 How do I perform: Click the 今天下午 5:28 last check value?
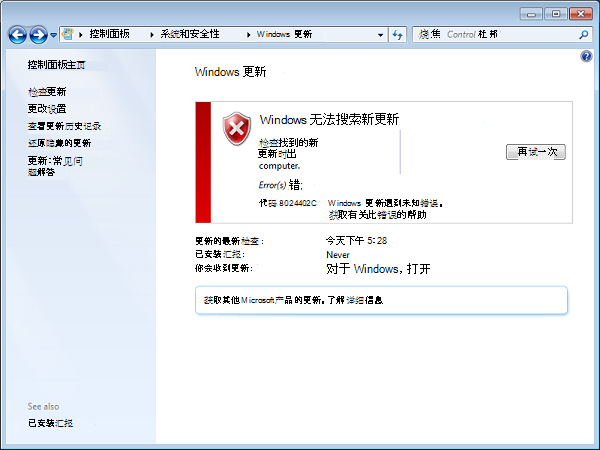357,241
